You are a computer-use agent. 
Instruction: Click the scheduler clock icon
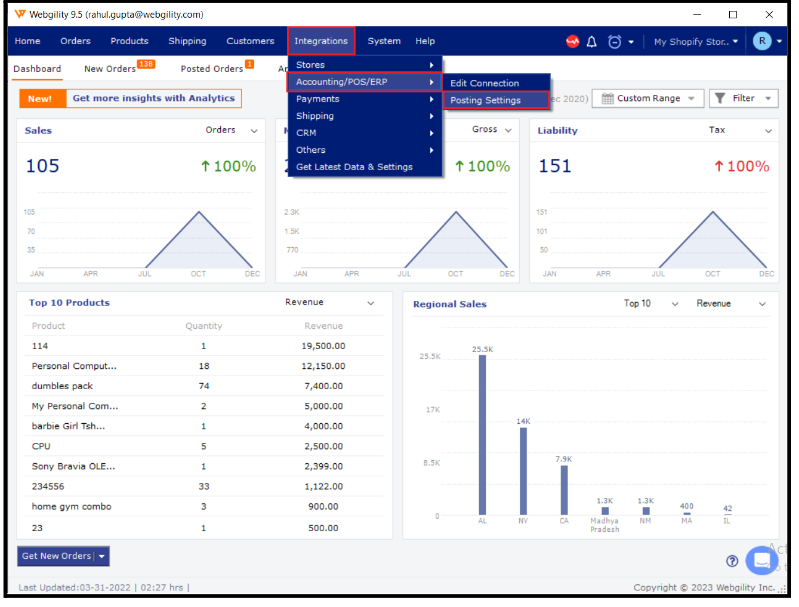click(x=615, y=42)
